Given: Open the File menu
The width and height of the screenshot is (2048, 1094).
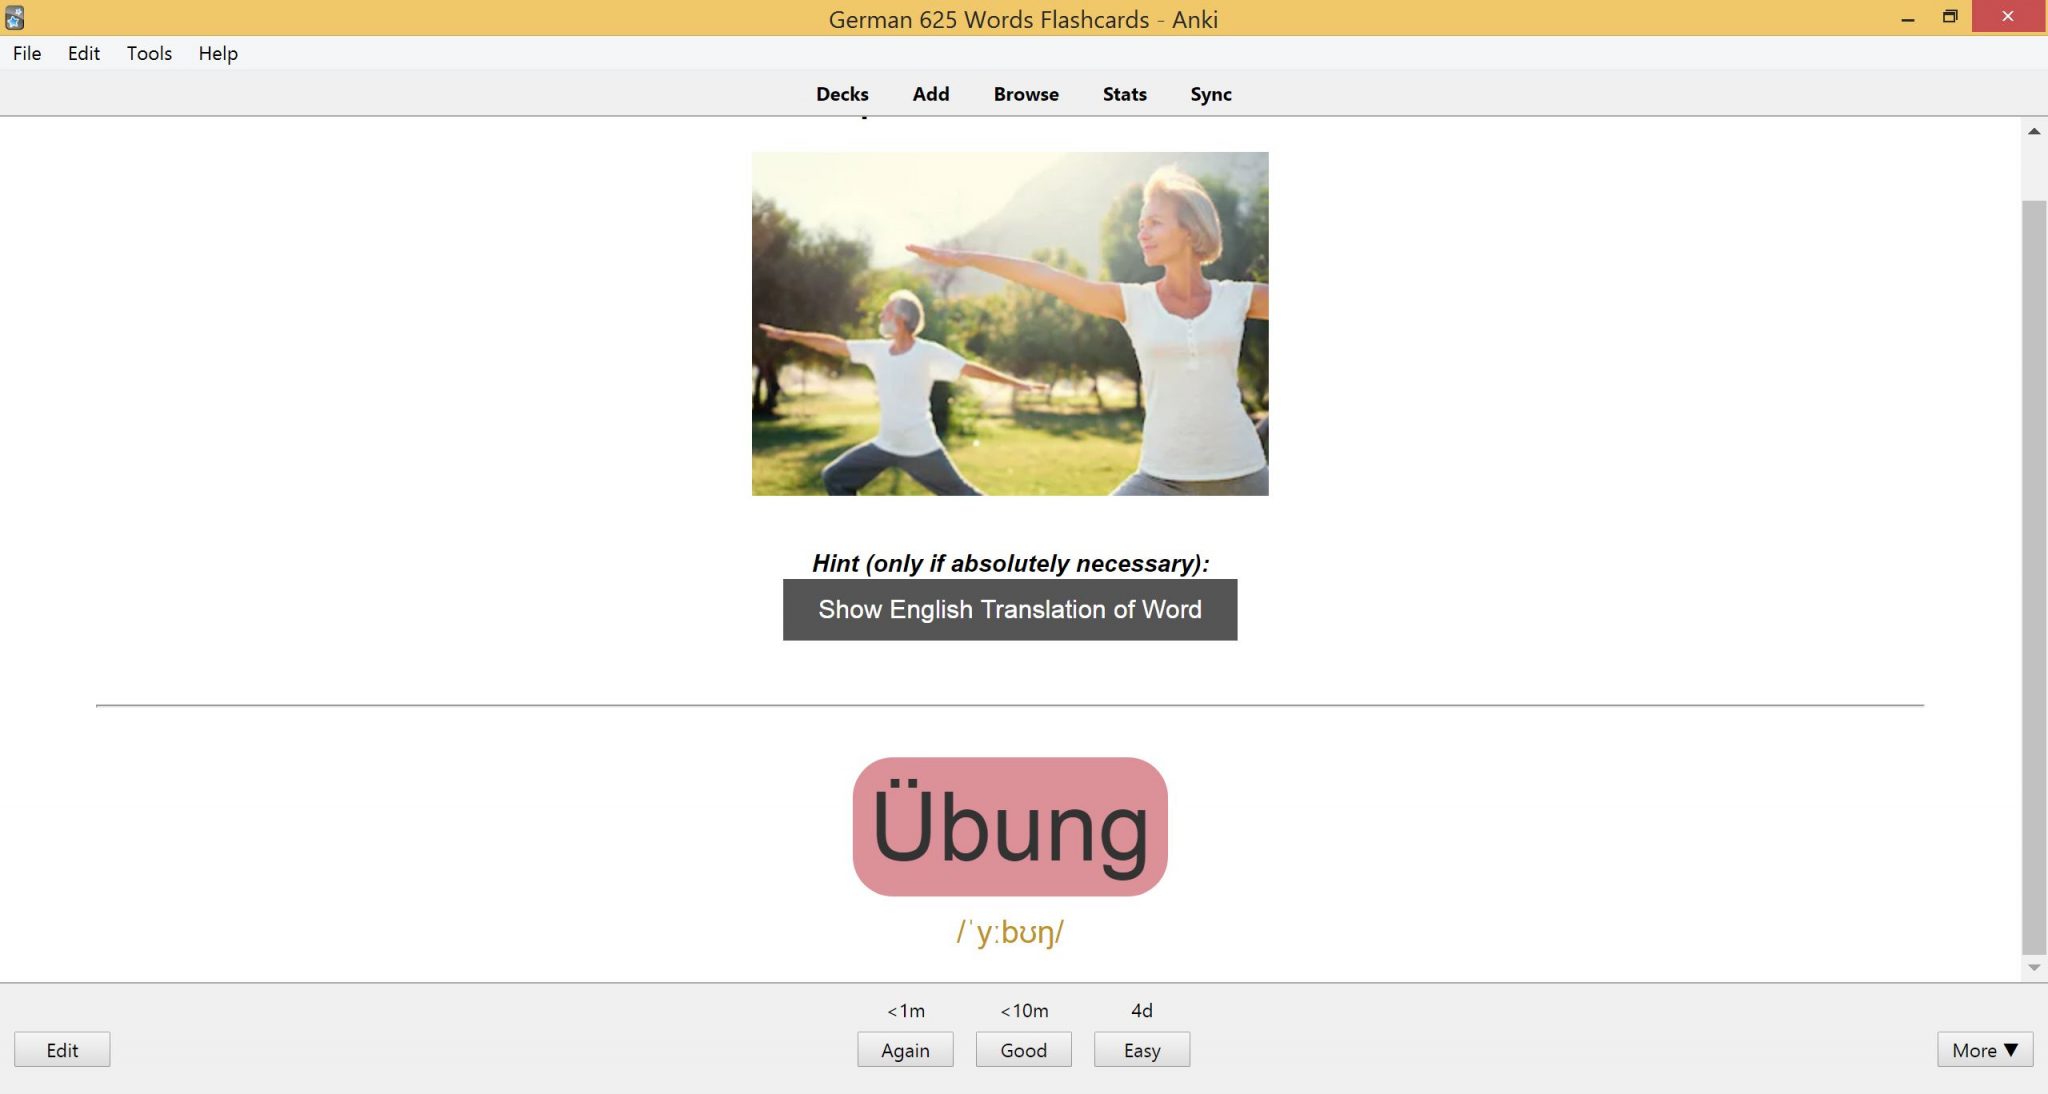Looking at the screenshot, I should click(26, 53).
